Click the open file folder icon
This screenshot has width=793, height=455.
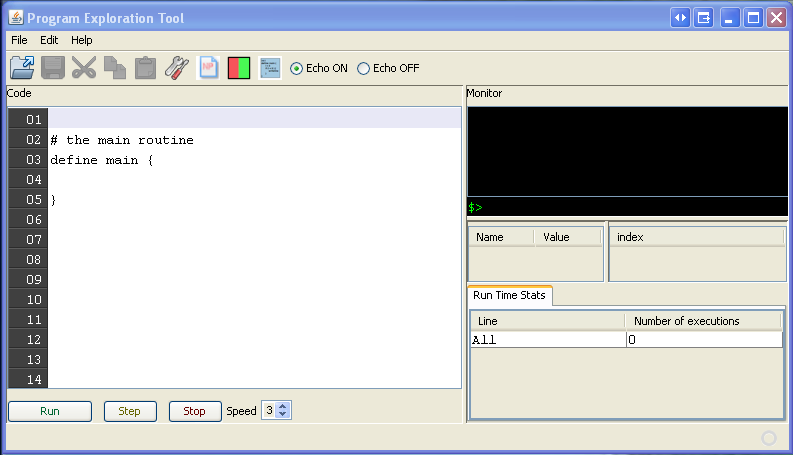[x=21, y=68]
